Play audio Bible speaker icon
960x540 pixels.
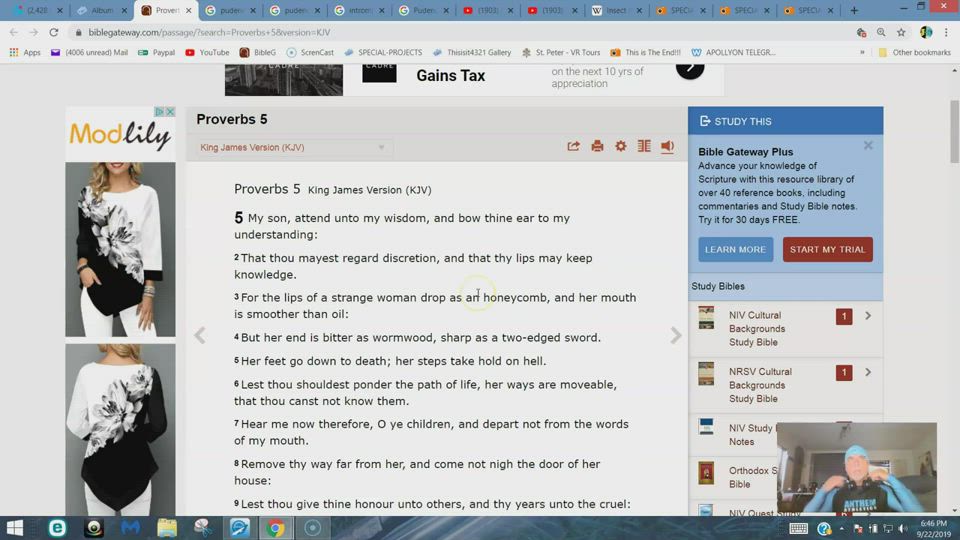(667, 147)
